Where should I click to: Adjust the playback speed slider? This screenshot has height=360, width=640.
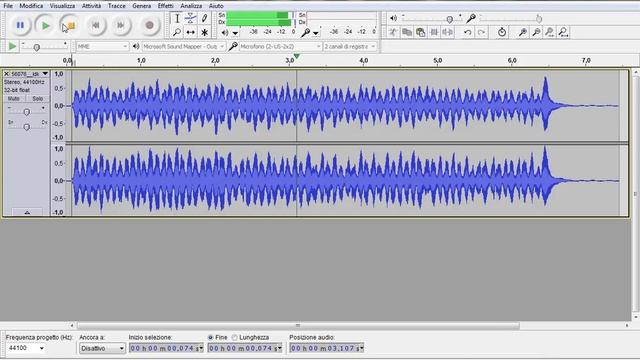(37, 47)
